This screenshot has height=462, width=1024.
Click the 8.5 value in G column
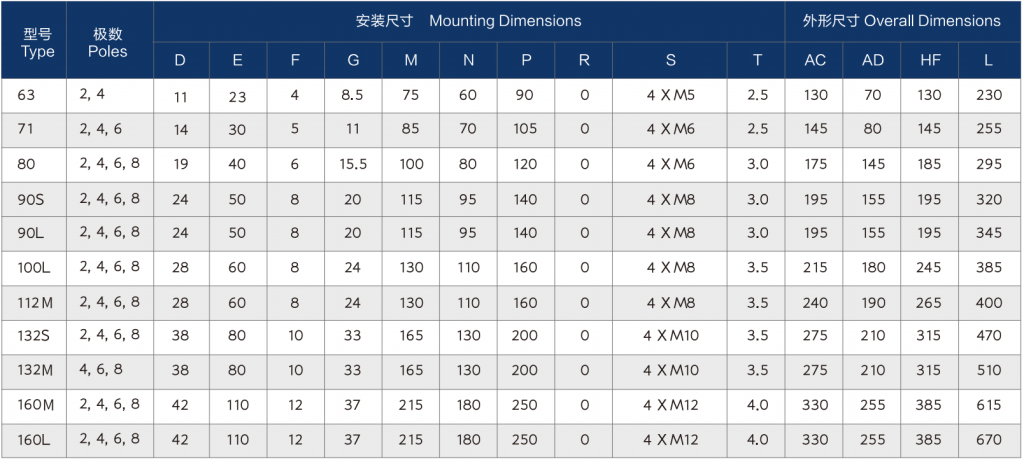(x=353, y=96)
